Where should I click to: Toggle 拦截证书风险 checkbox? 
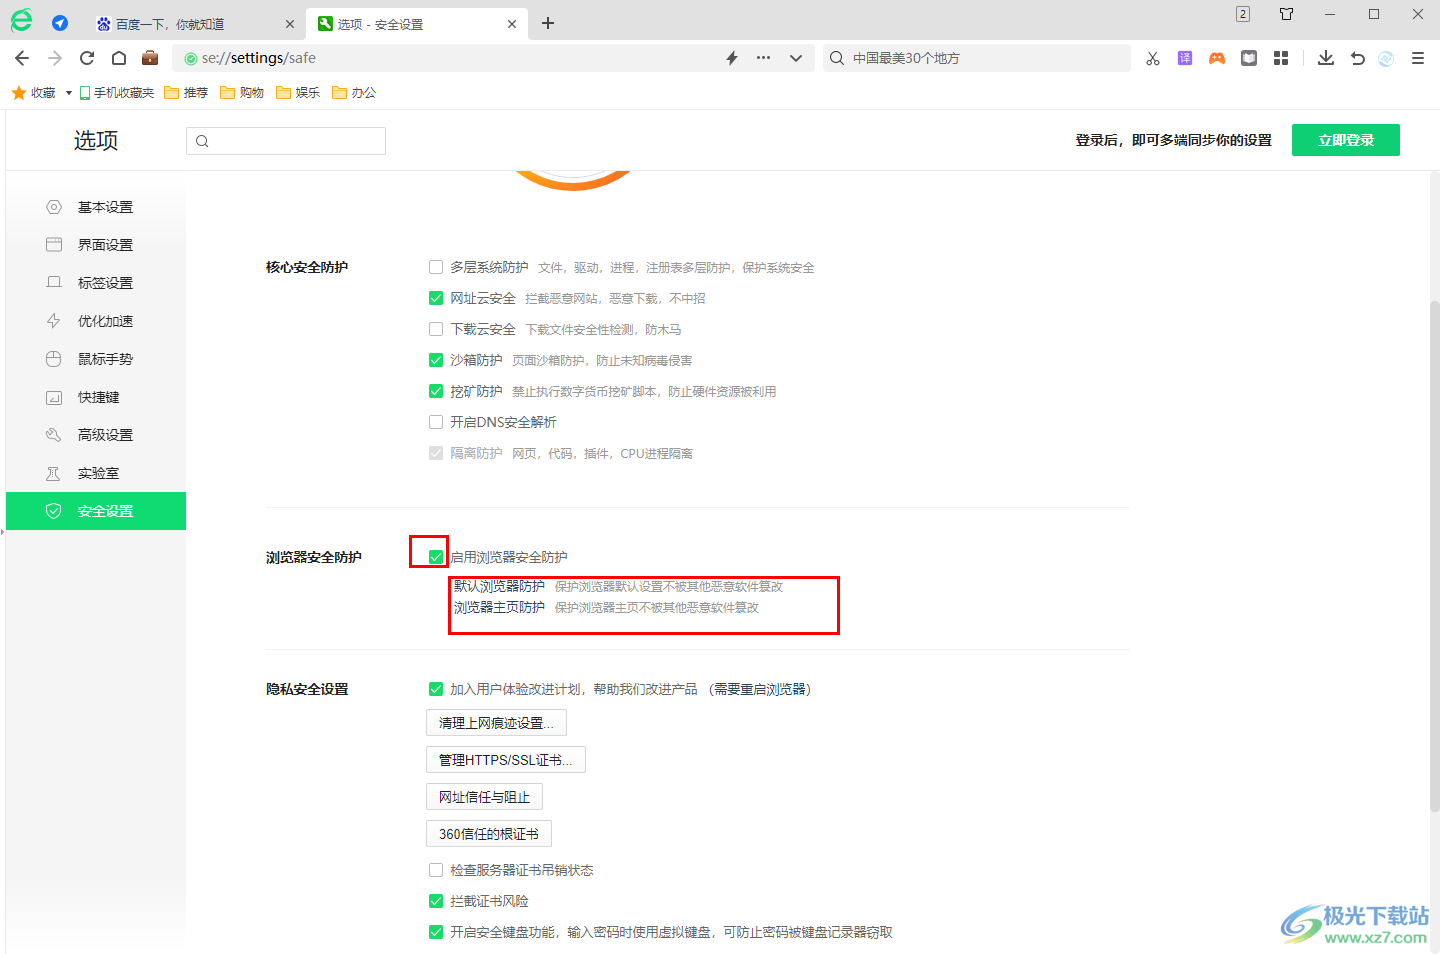(x=436, y=901)
